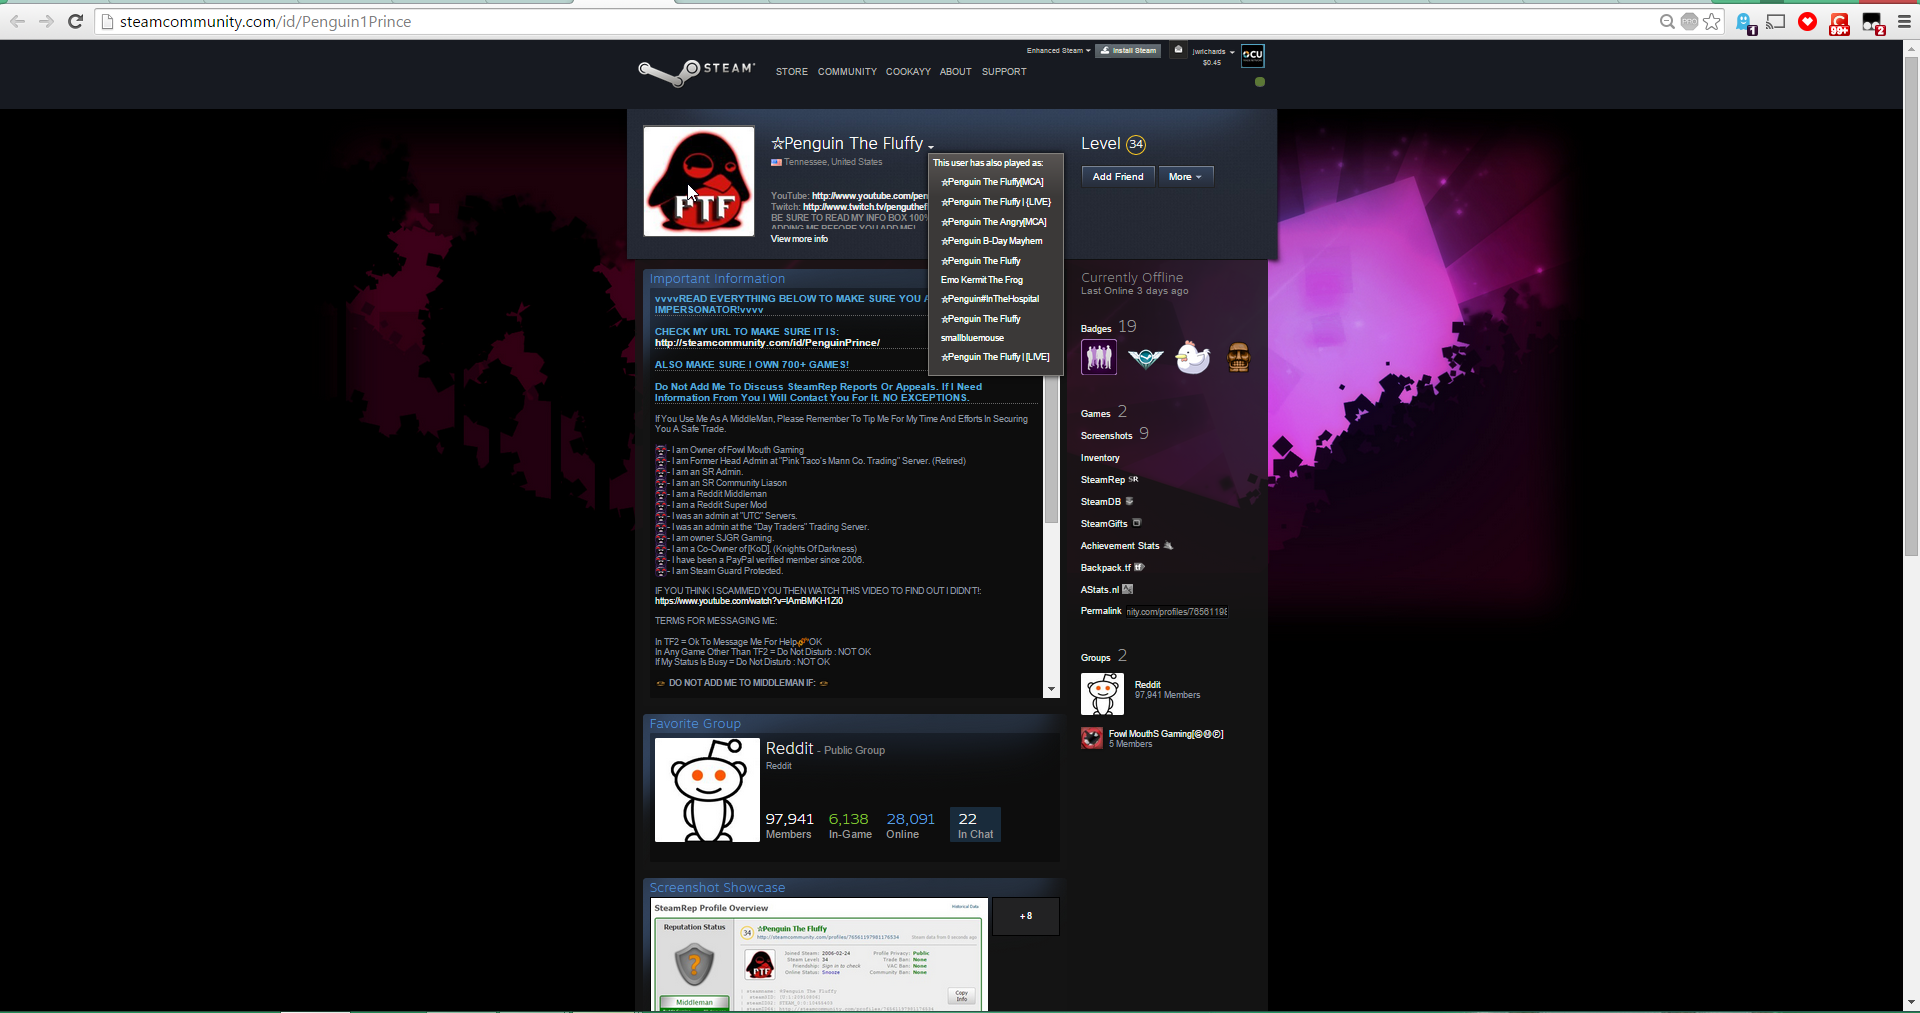Select alias Penguin B-Day Mayhem
The width and height of the screenshot is (1920, 1013).
click(992, 241)
